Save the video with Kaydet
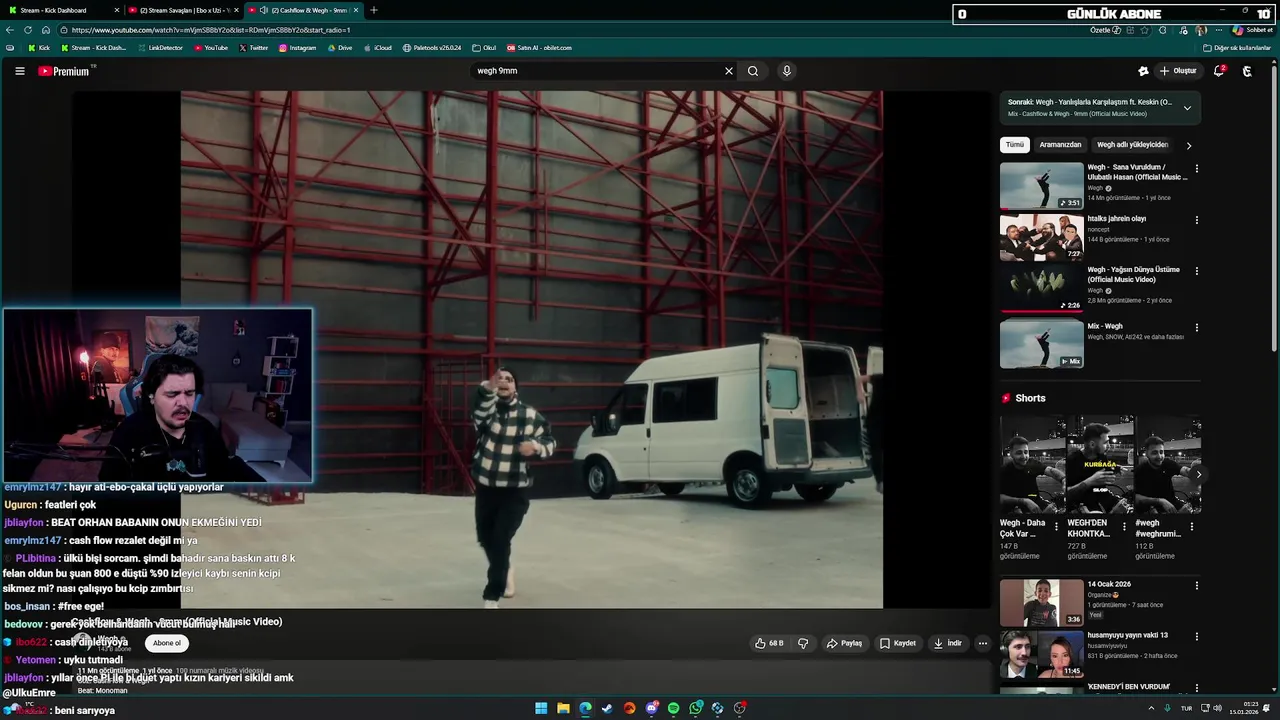The width and height of the screenshot is (1280, 720). 897,643
